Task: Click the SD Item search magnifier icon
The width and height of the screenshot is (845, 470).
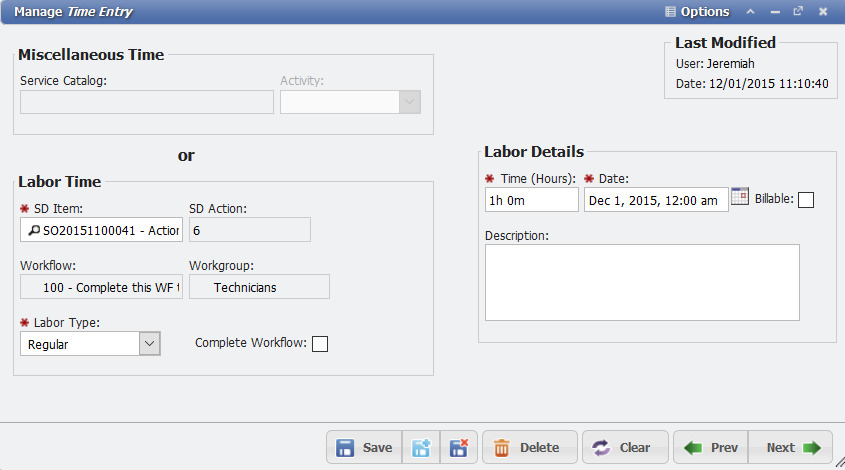Action: point(33,231)
